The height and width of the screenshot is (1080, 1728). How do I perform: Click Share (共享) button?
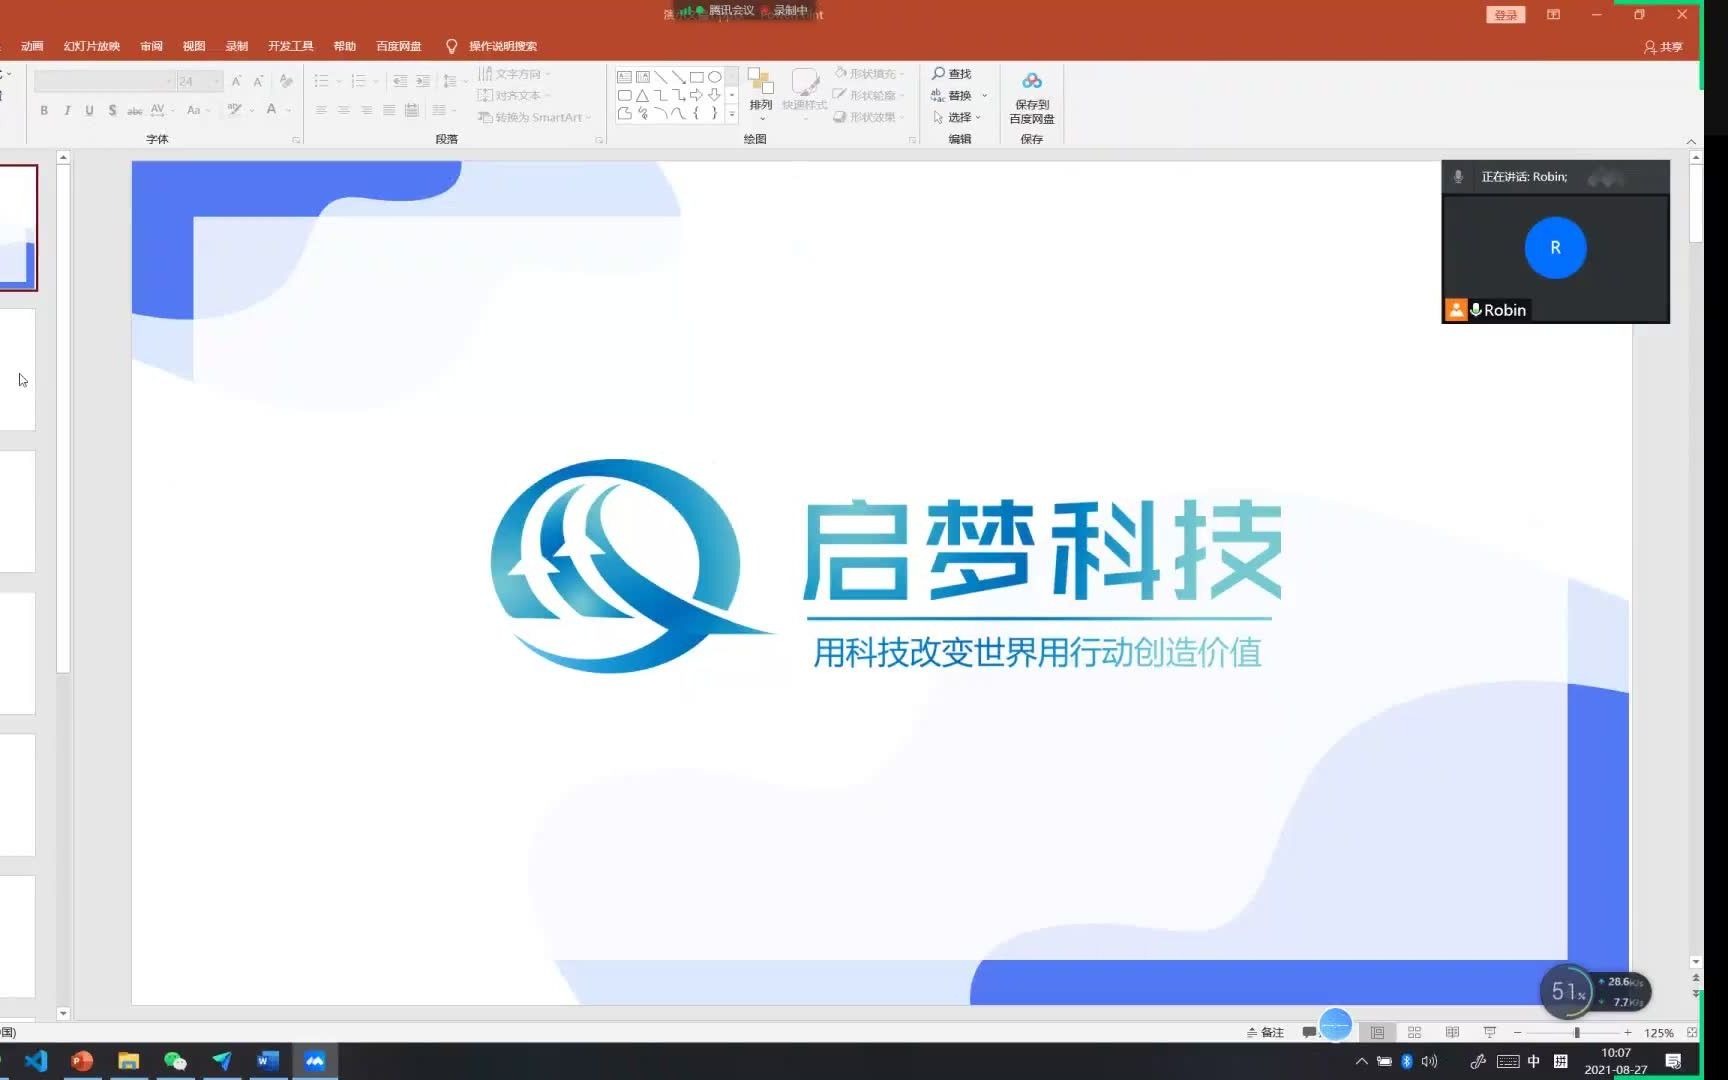point(1664,47)
